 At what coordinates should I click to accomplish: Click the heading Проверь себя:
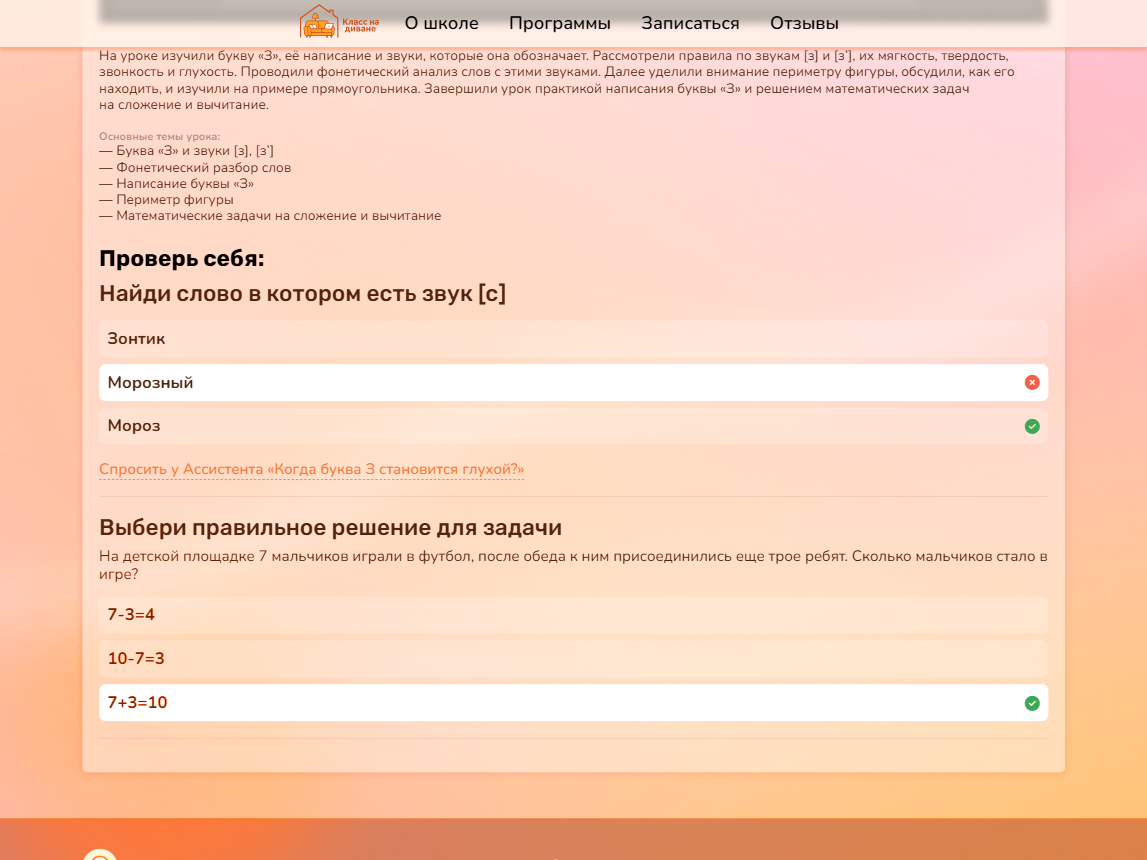pos(181,259)
